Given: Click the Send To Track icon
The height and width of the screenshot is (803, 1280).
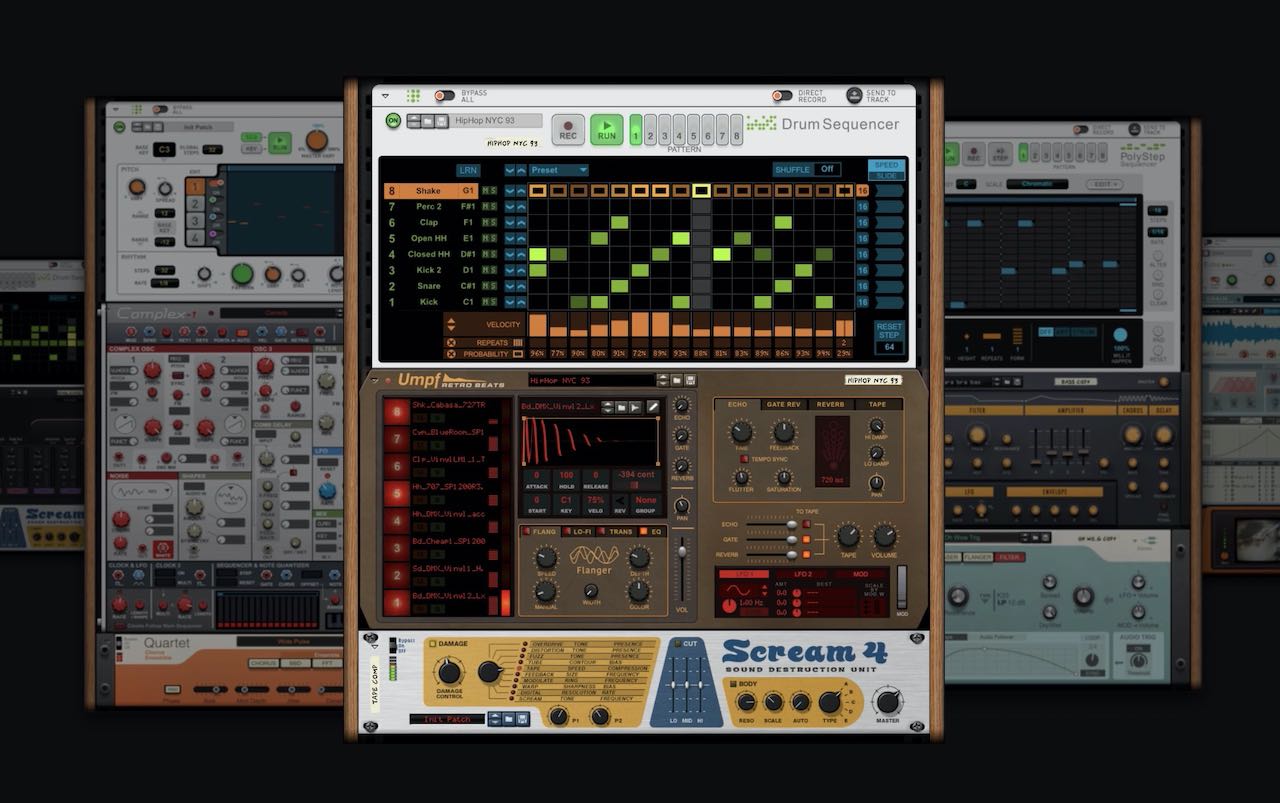Looking at the screenshot, I should point(855,95).
